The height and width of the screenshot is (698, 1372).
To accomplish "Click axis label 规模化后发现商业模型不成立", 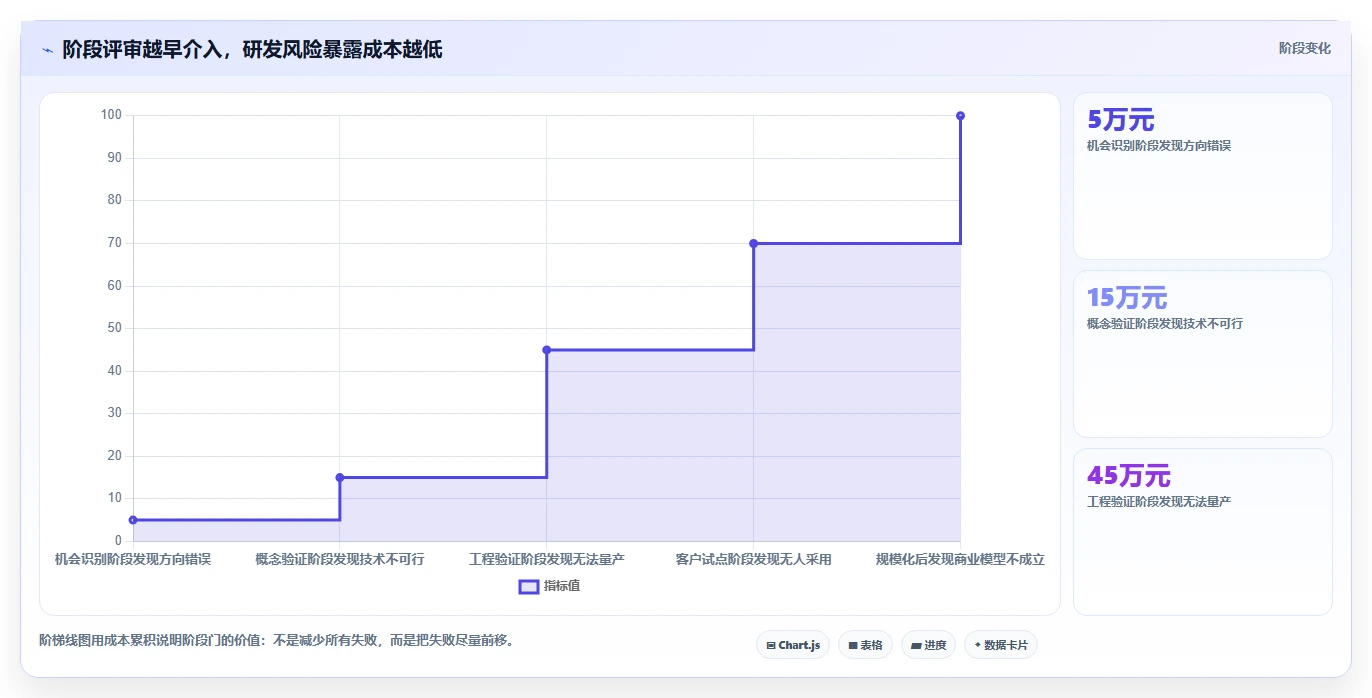I will (x=960, y=559).
